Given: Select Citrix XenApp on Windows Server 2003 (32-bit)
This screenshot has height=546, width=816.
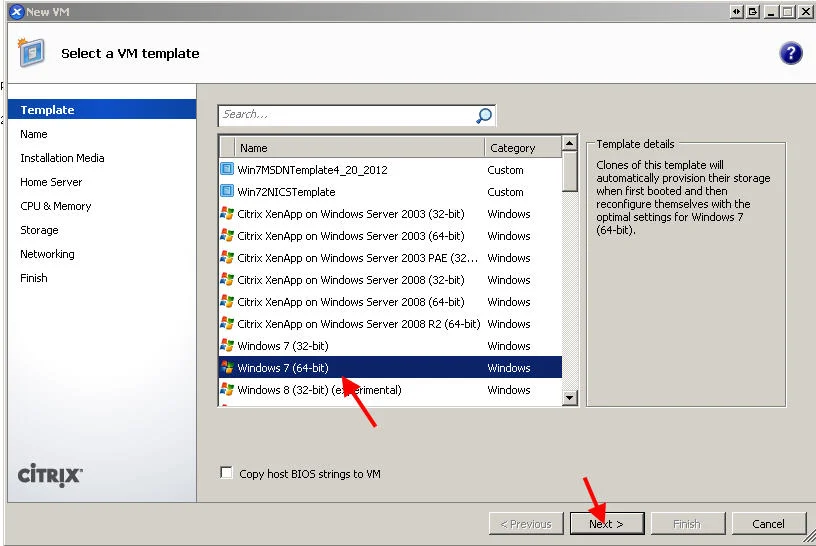Looking at the screenshot, I should click(x=390, y=213).
